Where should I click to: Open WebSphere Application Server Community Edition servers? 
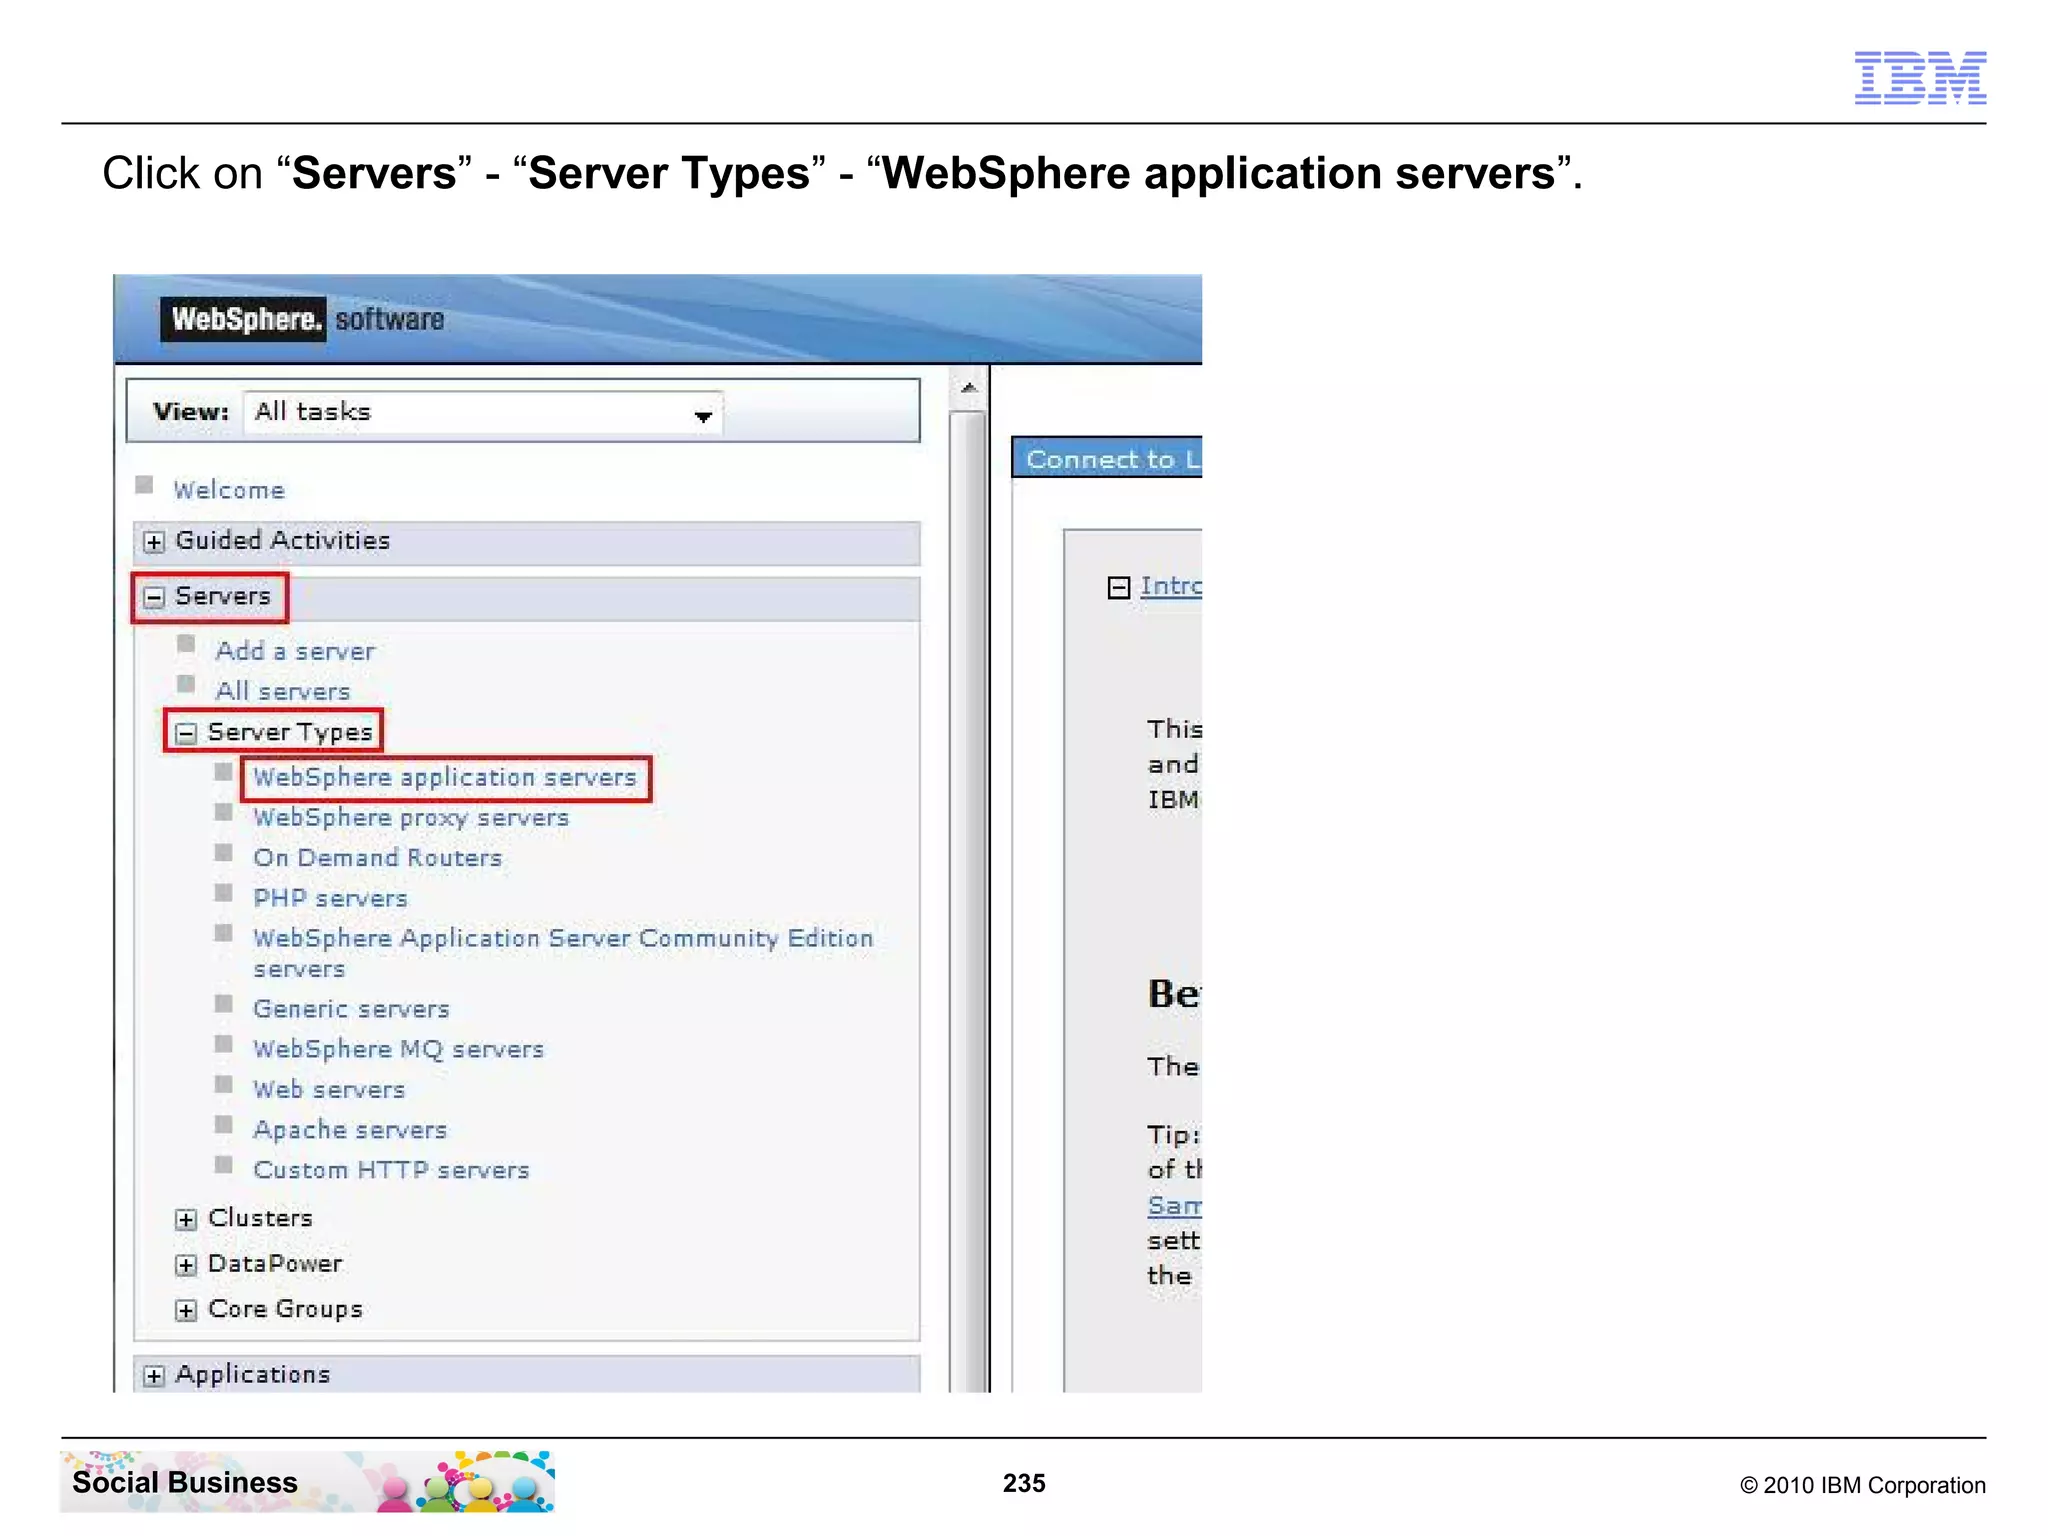tap(563, 953)
